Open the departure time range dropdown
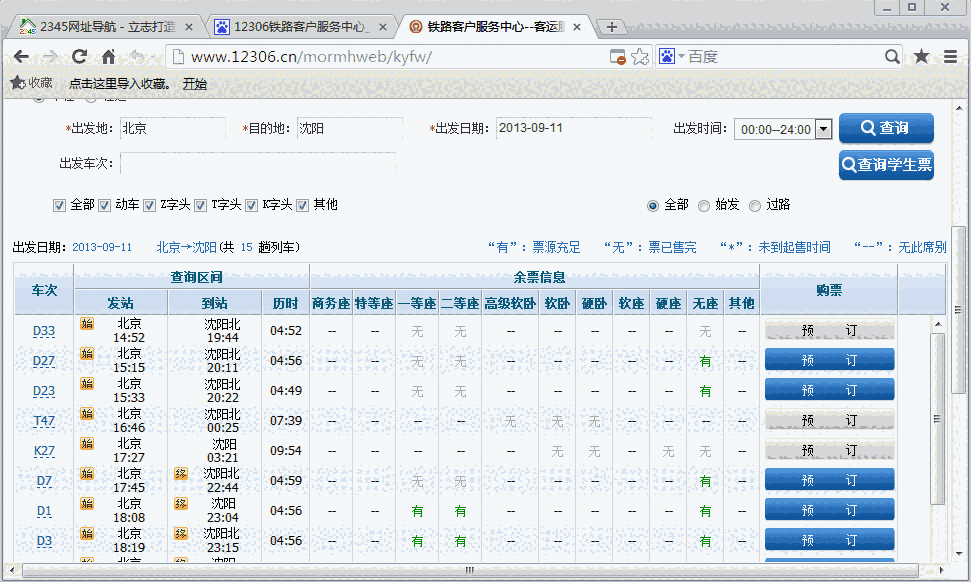Viewport: 971px width, 582px height. (x=823, y=129)
